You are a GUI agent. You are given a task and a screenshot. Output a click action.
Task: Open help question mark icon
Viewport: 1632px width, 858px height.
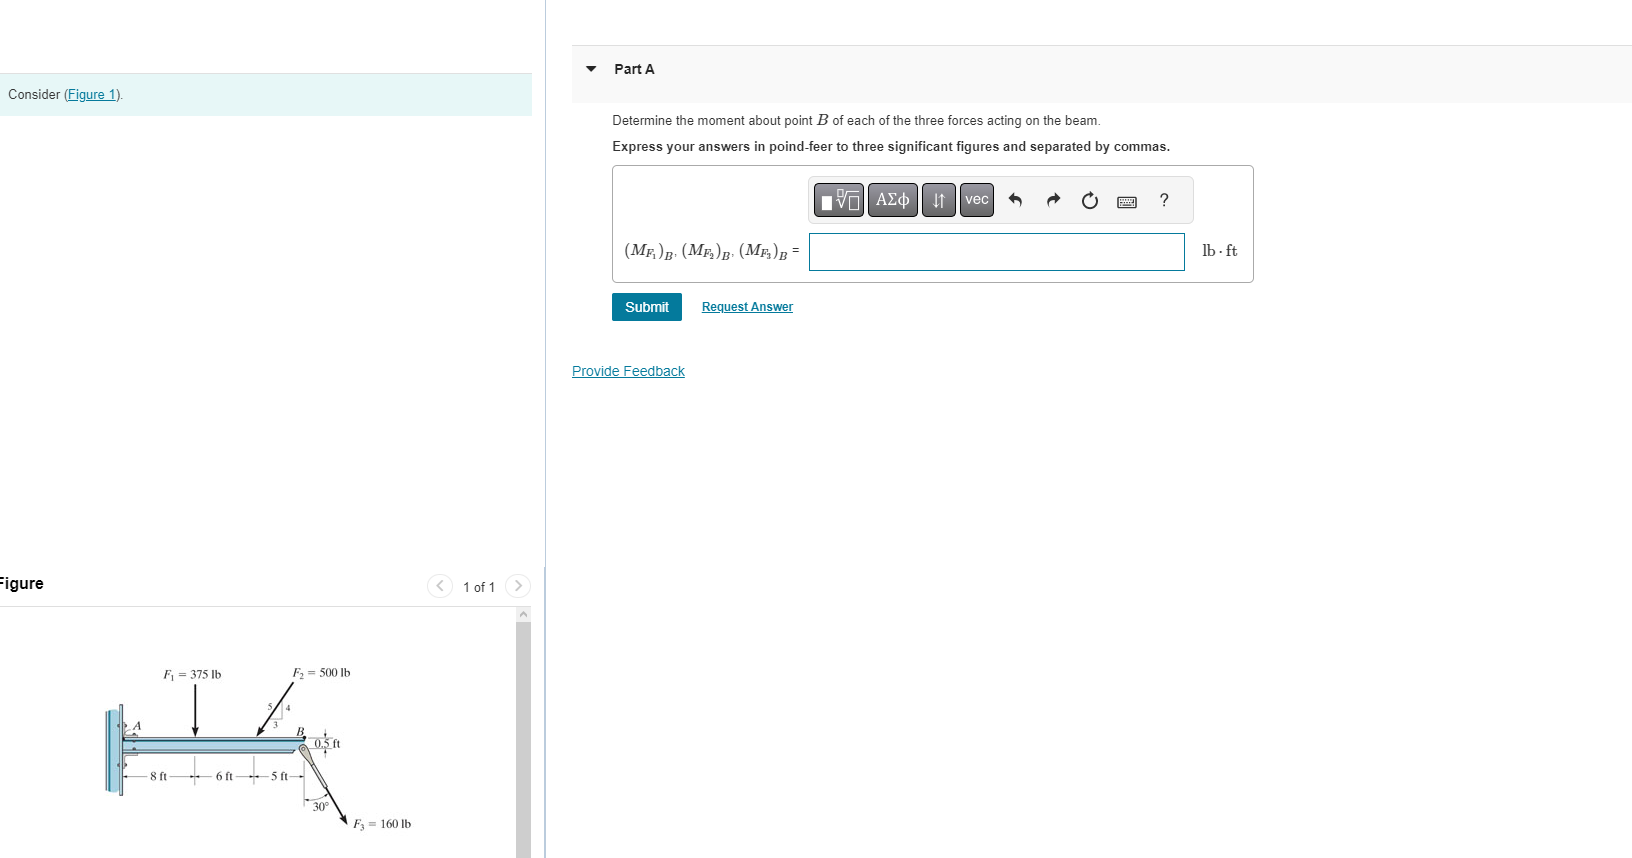[1164, 200]
